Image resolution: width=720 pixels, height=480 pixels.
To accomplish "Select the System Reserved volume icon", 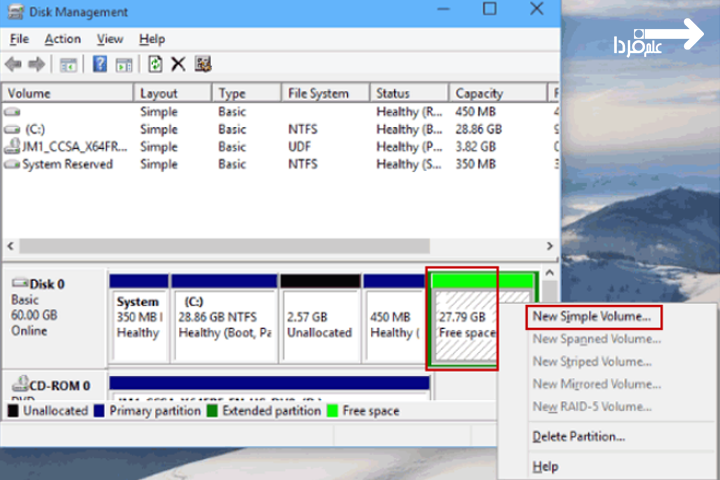I will coord(12,164).
